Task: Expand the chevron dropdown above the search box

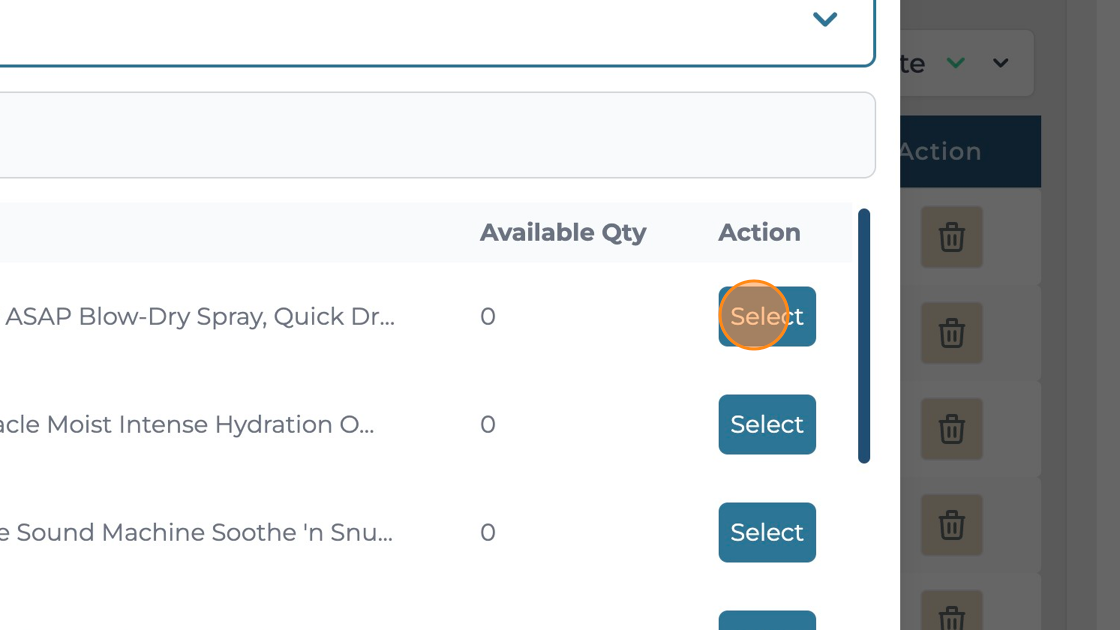Action: (824, 19)
